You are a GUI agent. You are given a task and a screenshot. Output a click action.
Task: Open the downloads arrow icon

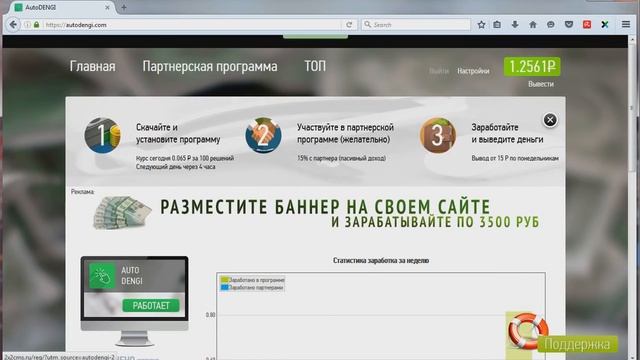[x=515, y=24]
